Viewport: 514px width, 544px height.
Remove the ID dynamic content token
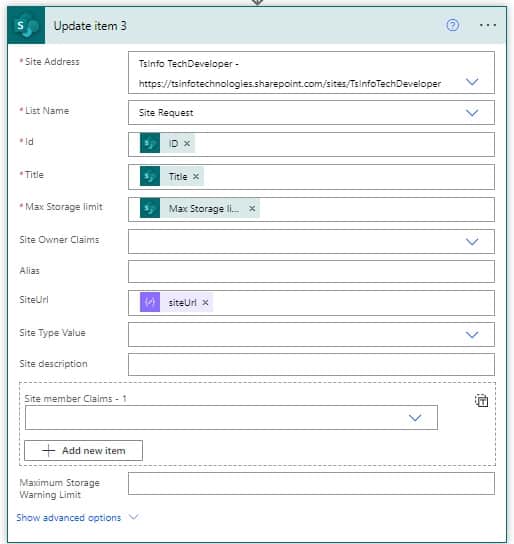click(x=187, y=143)
